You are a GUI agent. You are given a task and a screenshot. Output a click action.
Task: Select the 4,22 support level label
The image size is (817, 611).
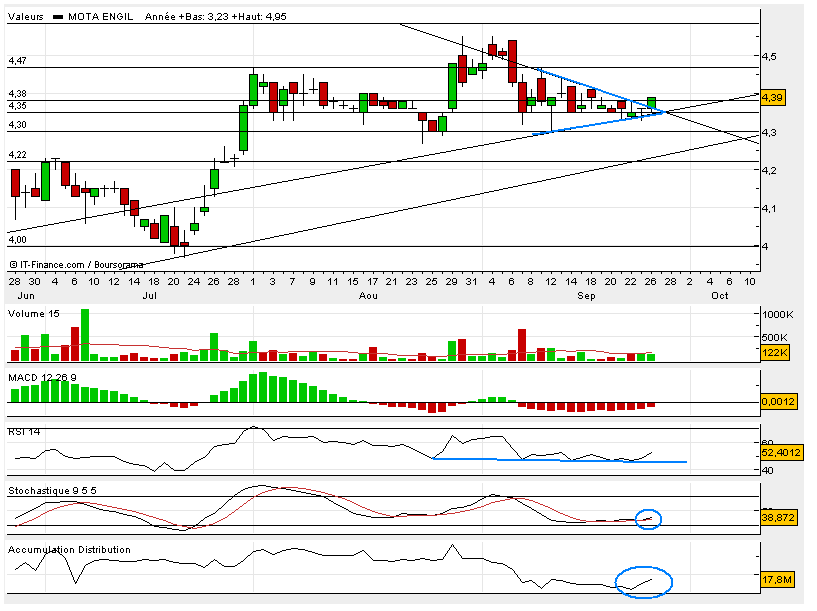pos(17,155)
